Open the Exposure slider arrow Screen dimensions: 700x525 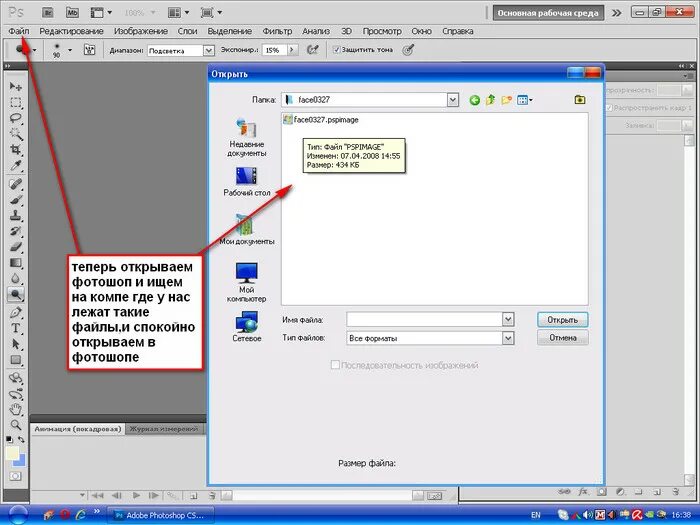click(292, 50)
